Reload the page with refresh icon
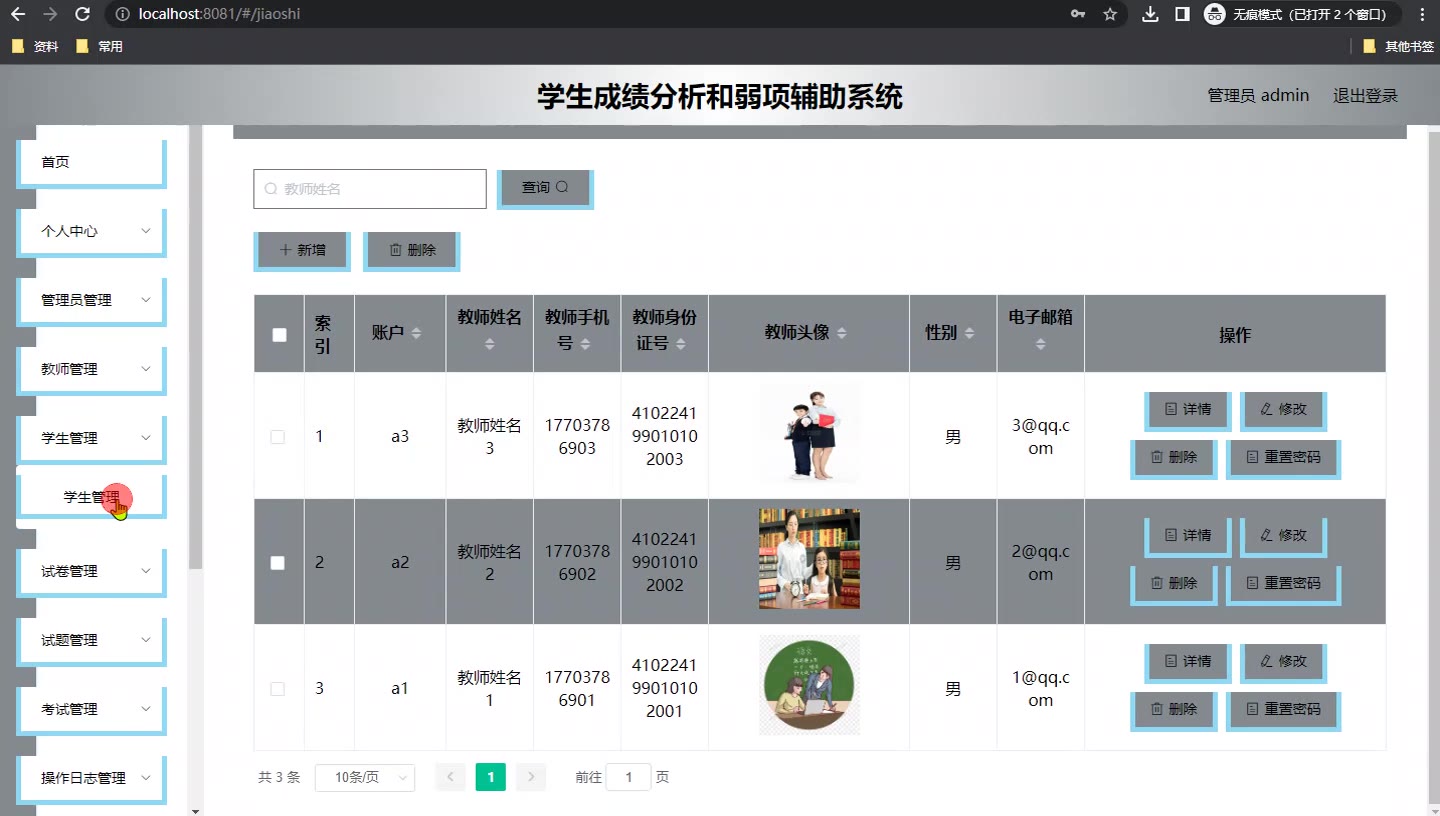Image resolution: width=1440 pixels, height=816 pixels. [x=83, y=14]
